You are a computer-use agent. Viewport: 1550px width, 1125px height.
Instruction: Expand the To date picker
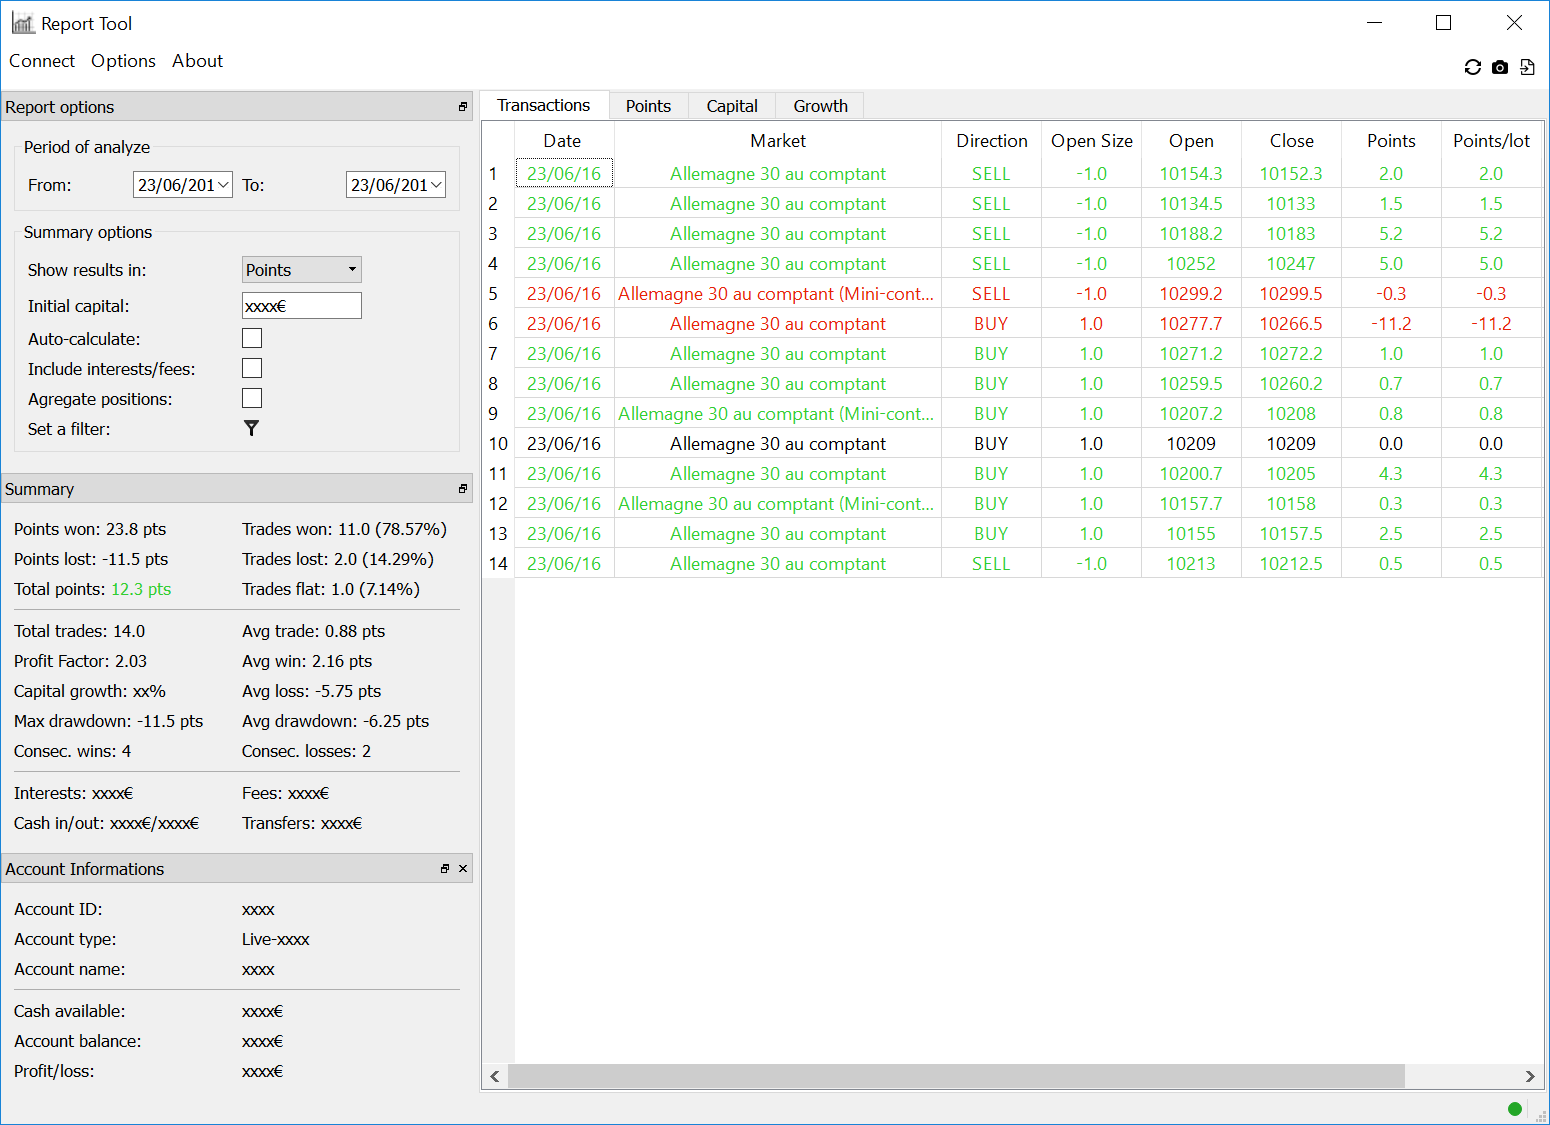[x=436, y=185]
